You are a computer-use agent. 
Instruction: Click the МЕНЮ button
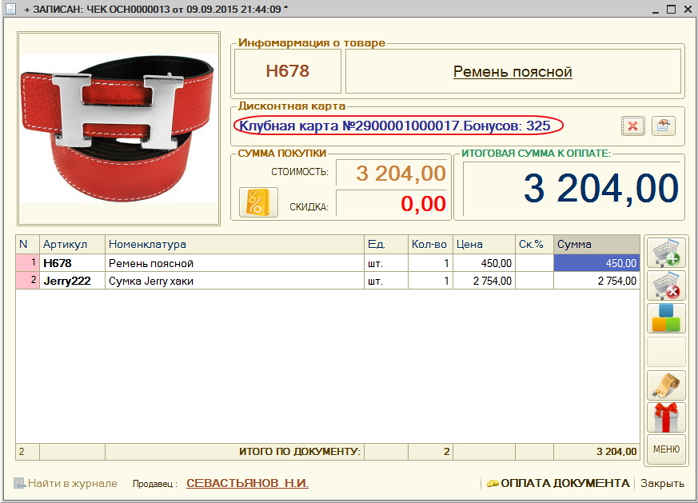tap(666, 450)
